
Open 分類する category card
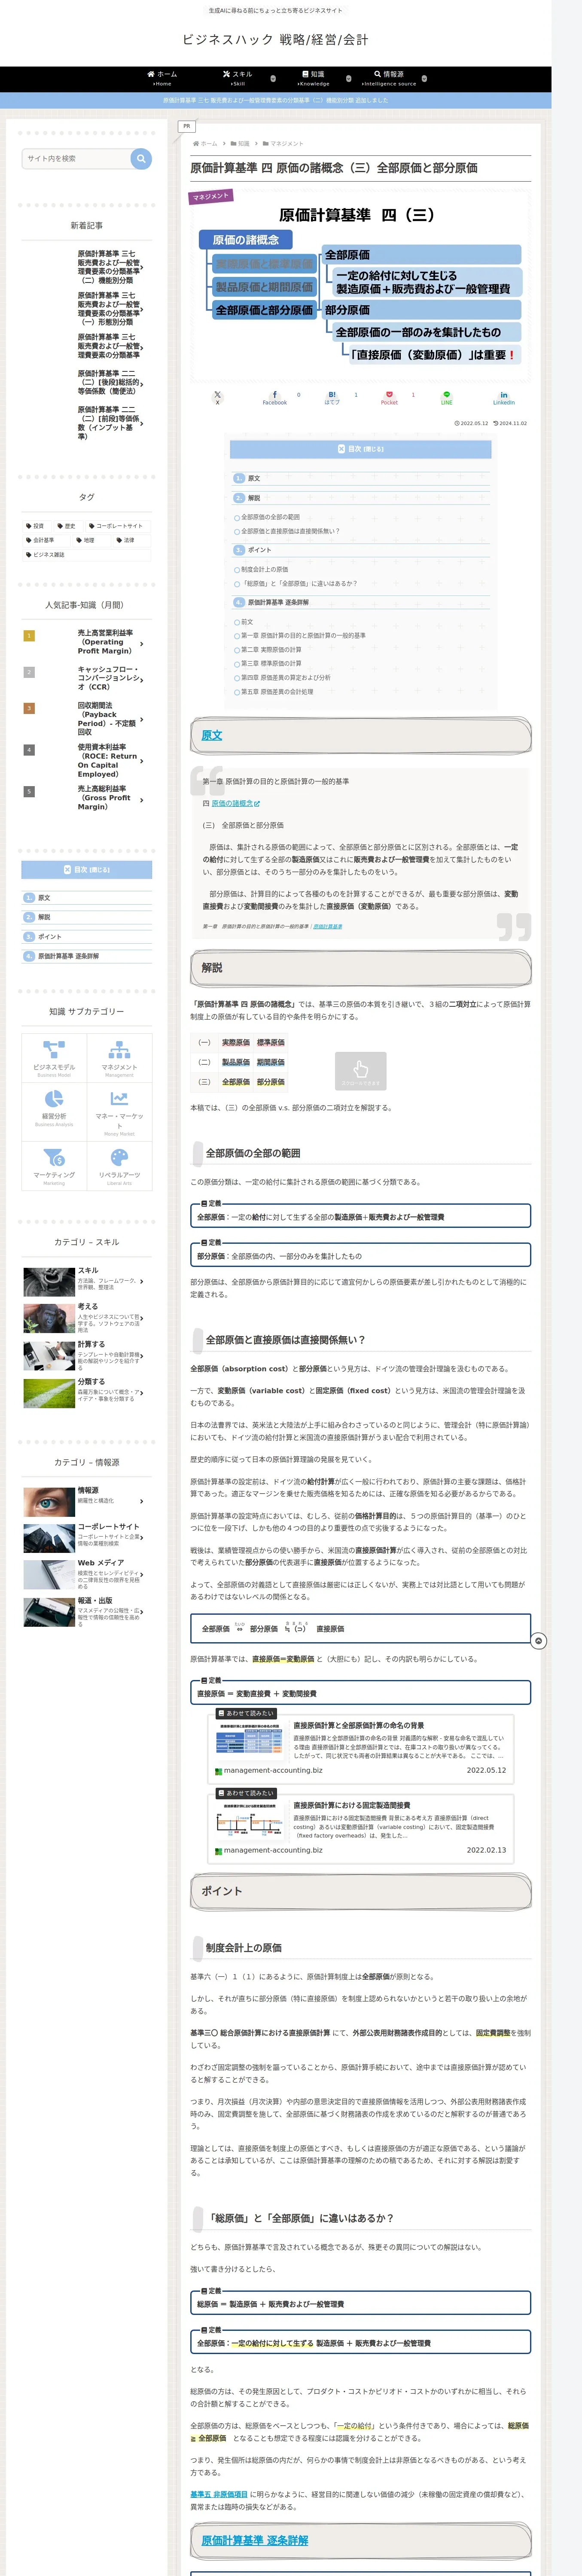[x=86, y=1393]
